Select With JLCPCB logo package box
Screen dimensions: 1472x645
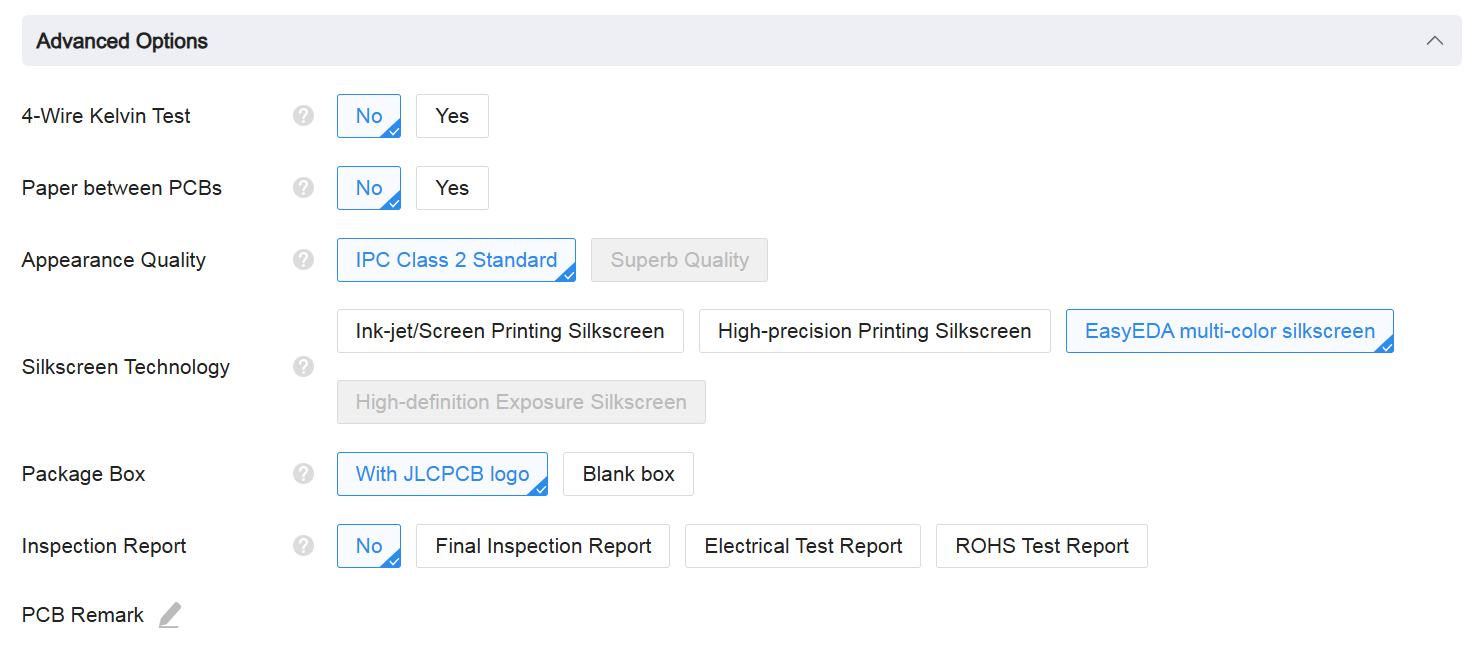point(442,474)
